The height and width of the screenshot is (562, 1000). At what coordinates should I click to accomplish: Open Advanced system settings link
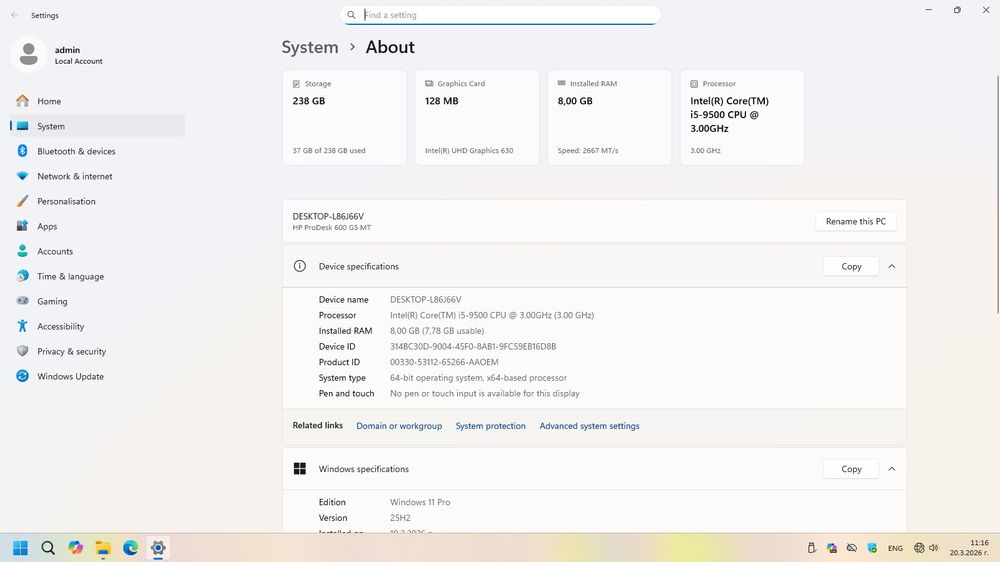[x=589, y=425]
